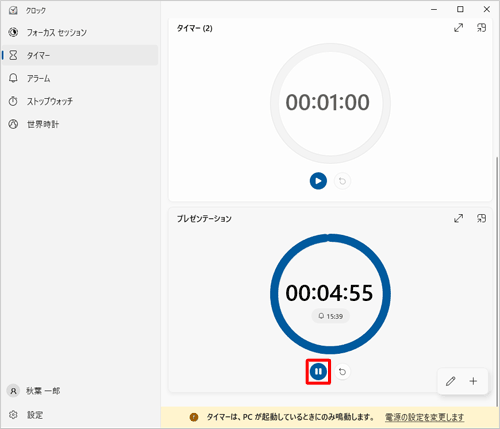Keep タイマー (2) on top in compact overlay

(481, 28)
